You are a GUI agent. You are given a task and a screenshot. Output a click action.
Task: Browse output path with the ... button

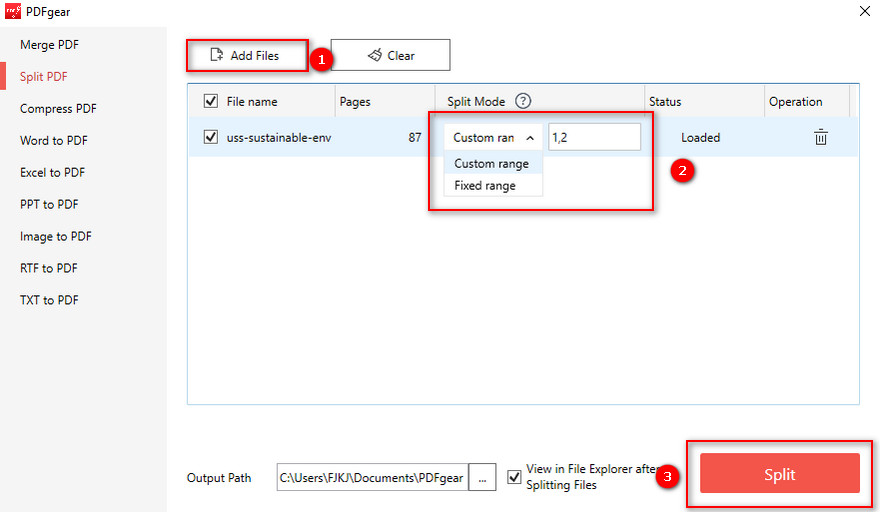click(482, 477)
